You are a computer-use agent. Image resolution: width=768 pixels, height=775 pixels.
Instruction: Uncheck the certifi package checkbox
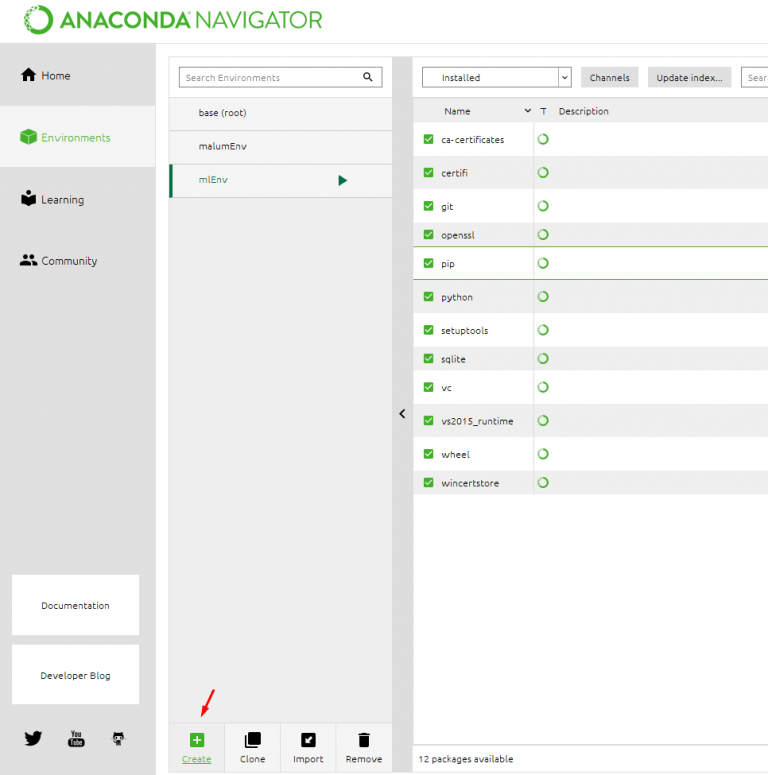point(428,172)
